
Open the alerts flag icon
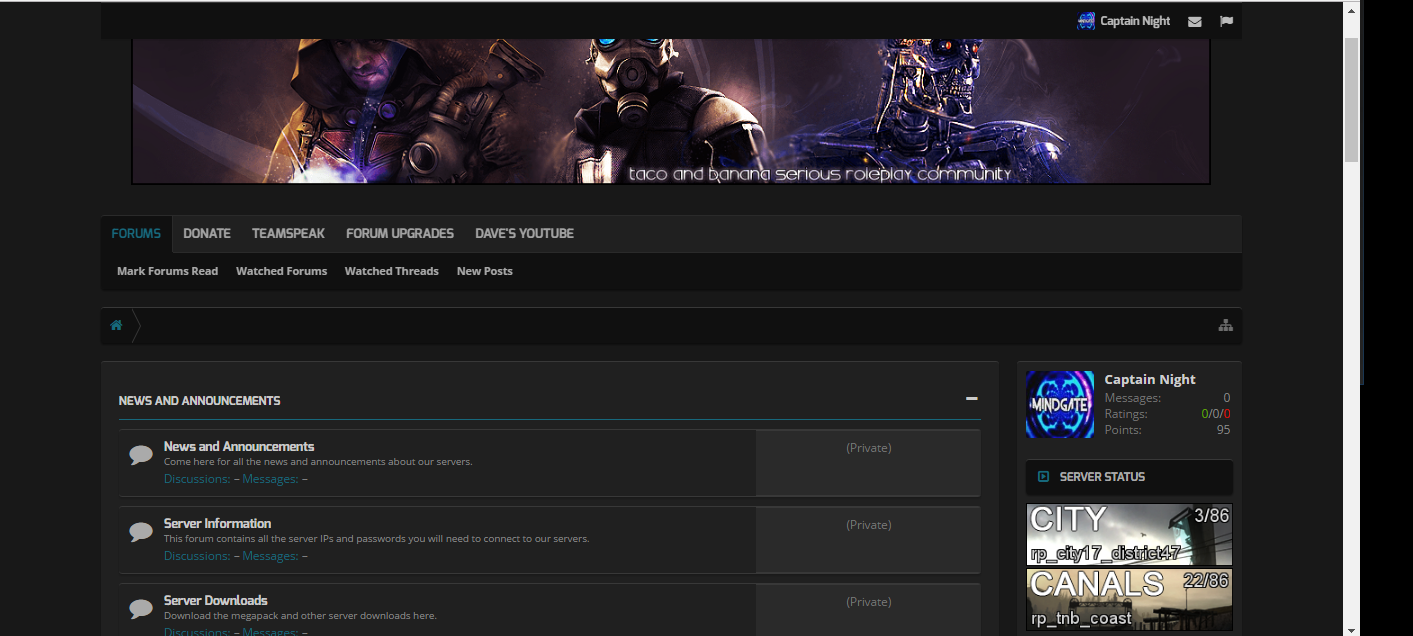click(x=1226, y=21)
